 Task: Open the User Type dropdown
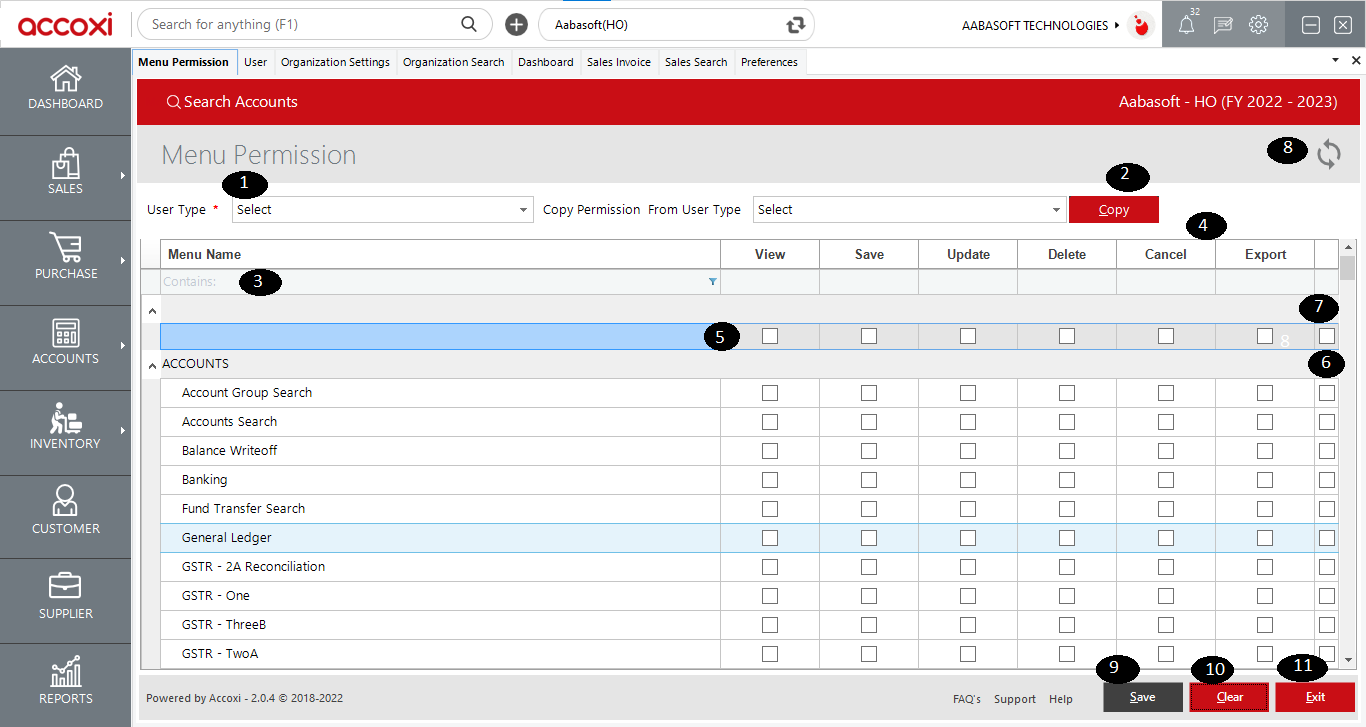tap(382, 209)
